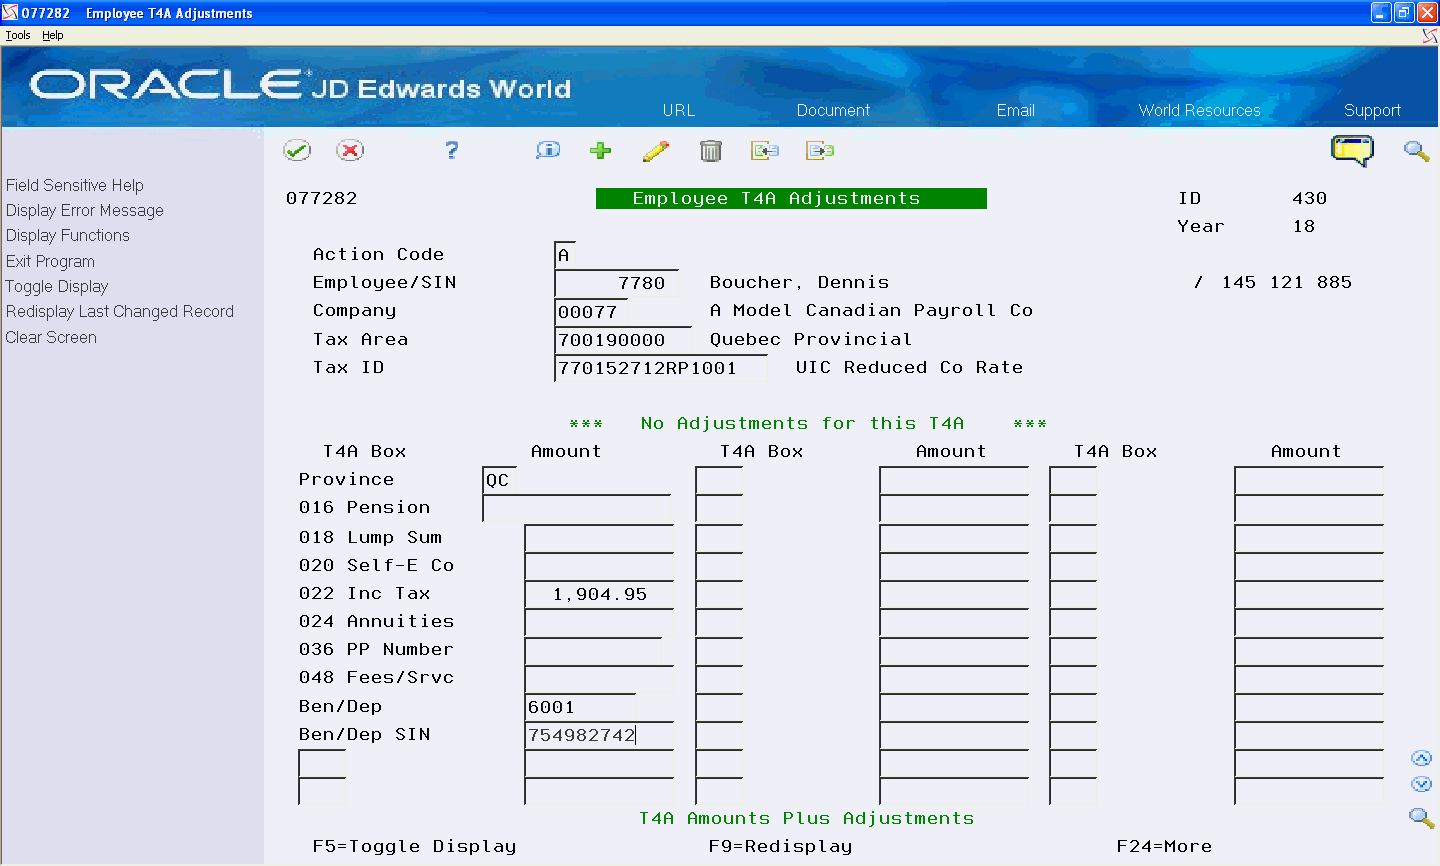Click the copy-from-clipboard icon with right arrow

click(820, 150)
